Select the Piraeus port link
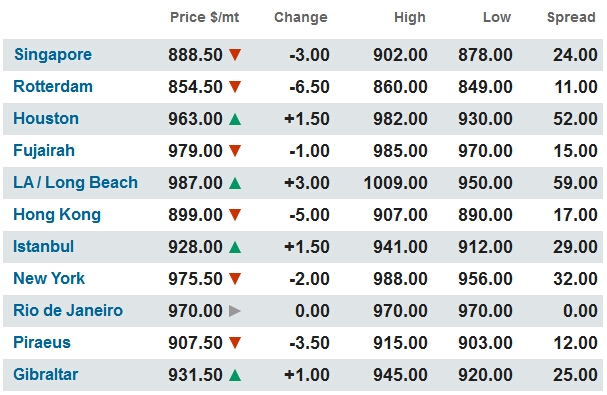This screenshot has height=395, width=607. click(42, 342)
